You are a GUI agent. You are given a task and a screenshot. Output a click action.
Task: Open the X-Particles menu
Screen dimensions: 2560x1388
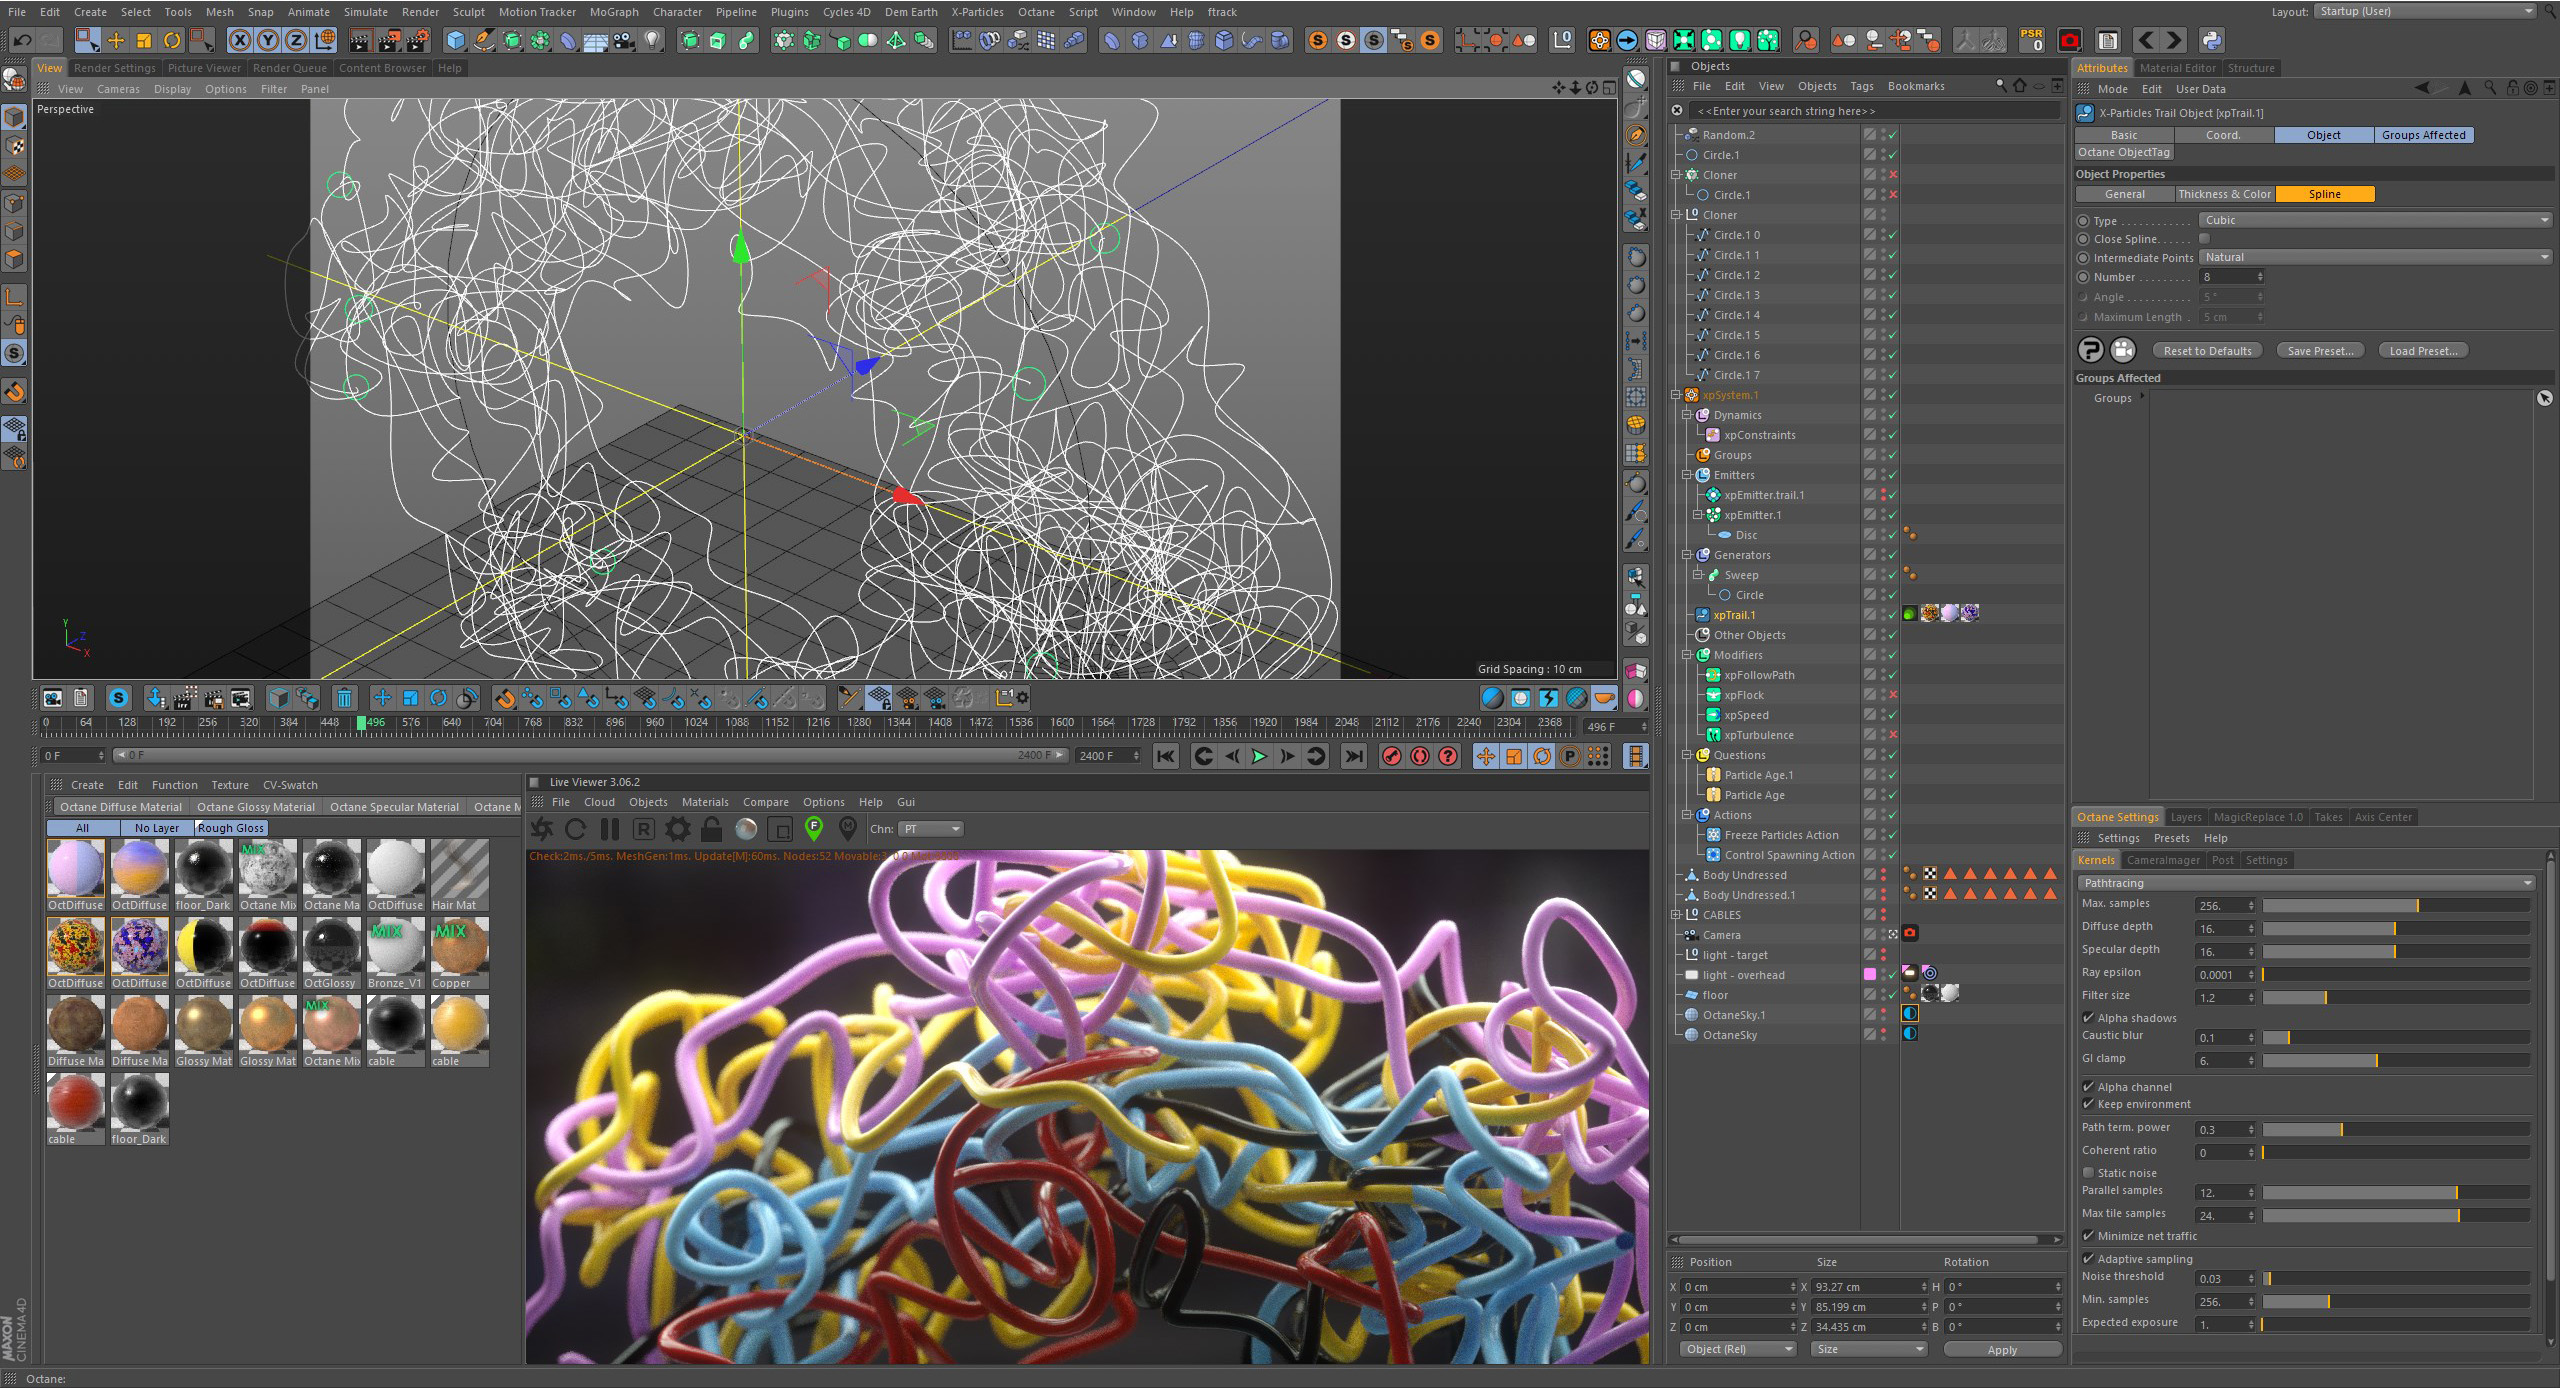point(977,12)
